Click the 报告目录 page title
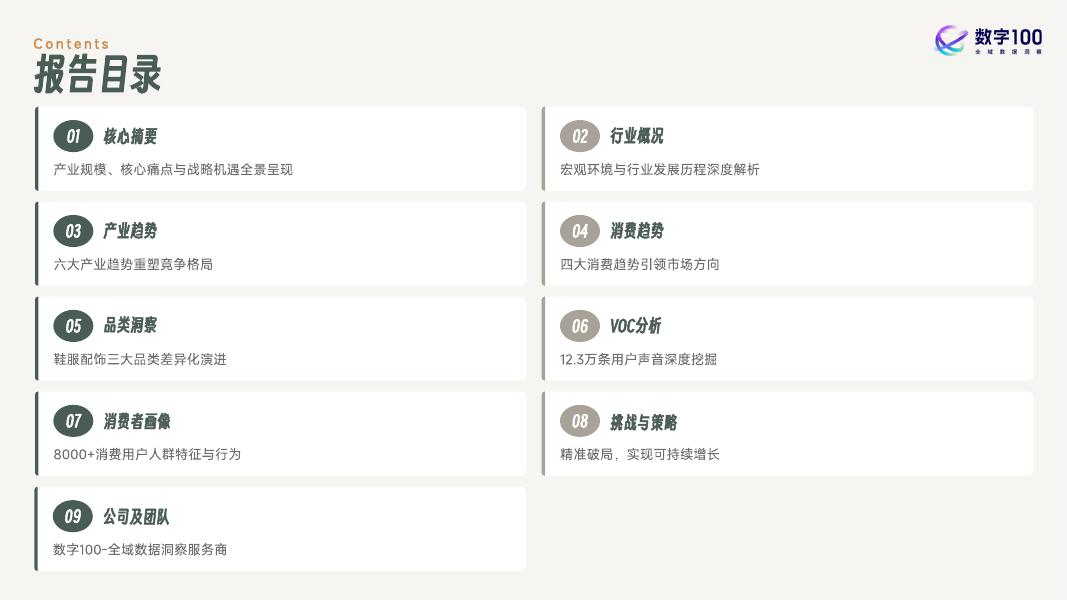 point(97,75)
